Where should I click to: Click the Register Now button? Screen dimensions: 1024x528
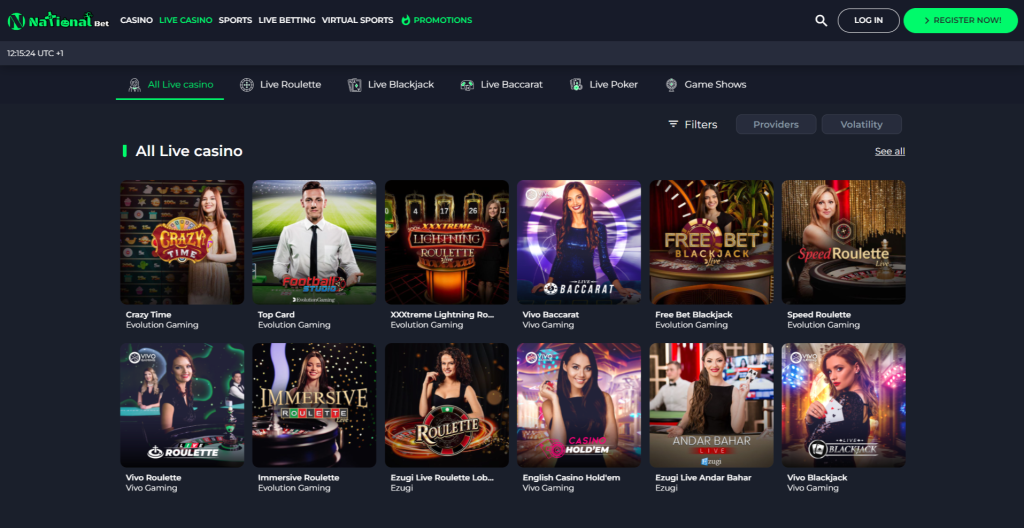[961, 20]
